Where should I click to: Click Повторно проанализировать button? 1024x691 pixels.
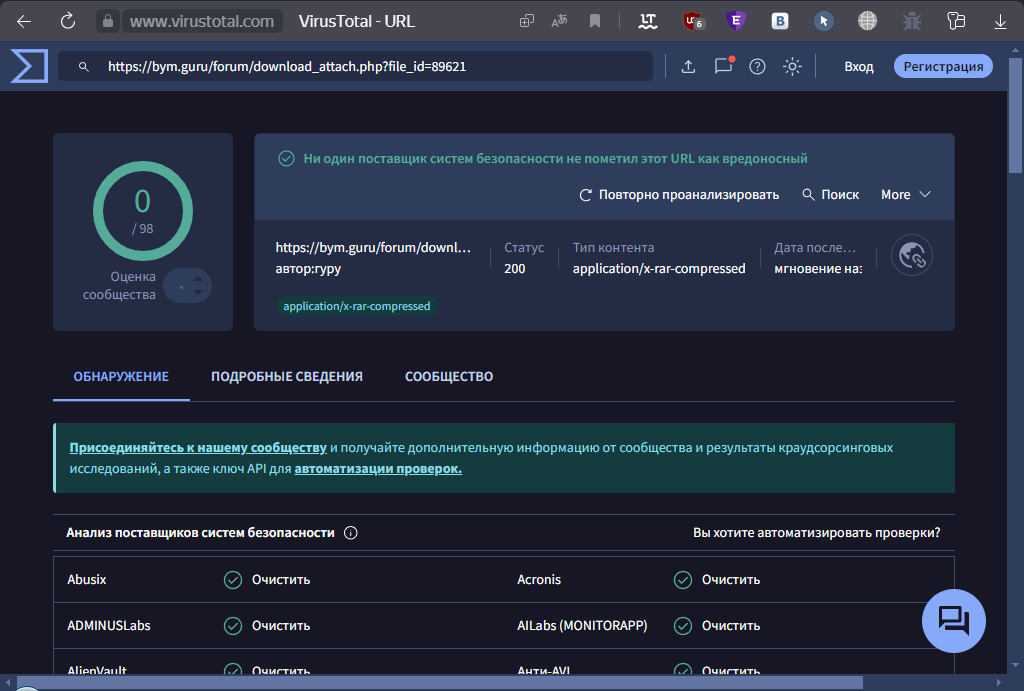coord(679,194)
